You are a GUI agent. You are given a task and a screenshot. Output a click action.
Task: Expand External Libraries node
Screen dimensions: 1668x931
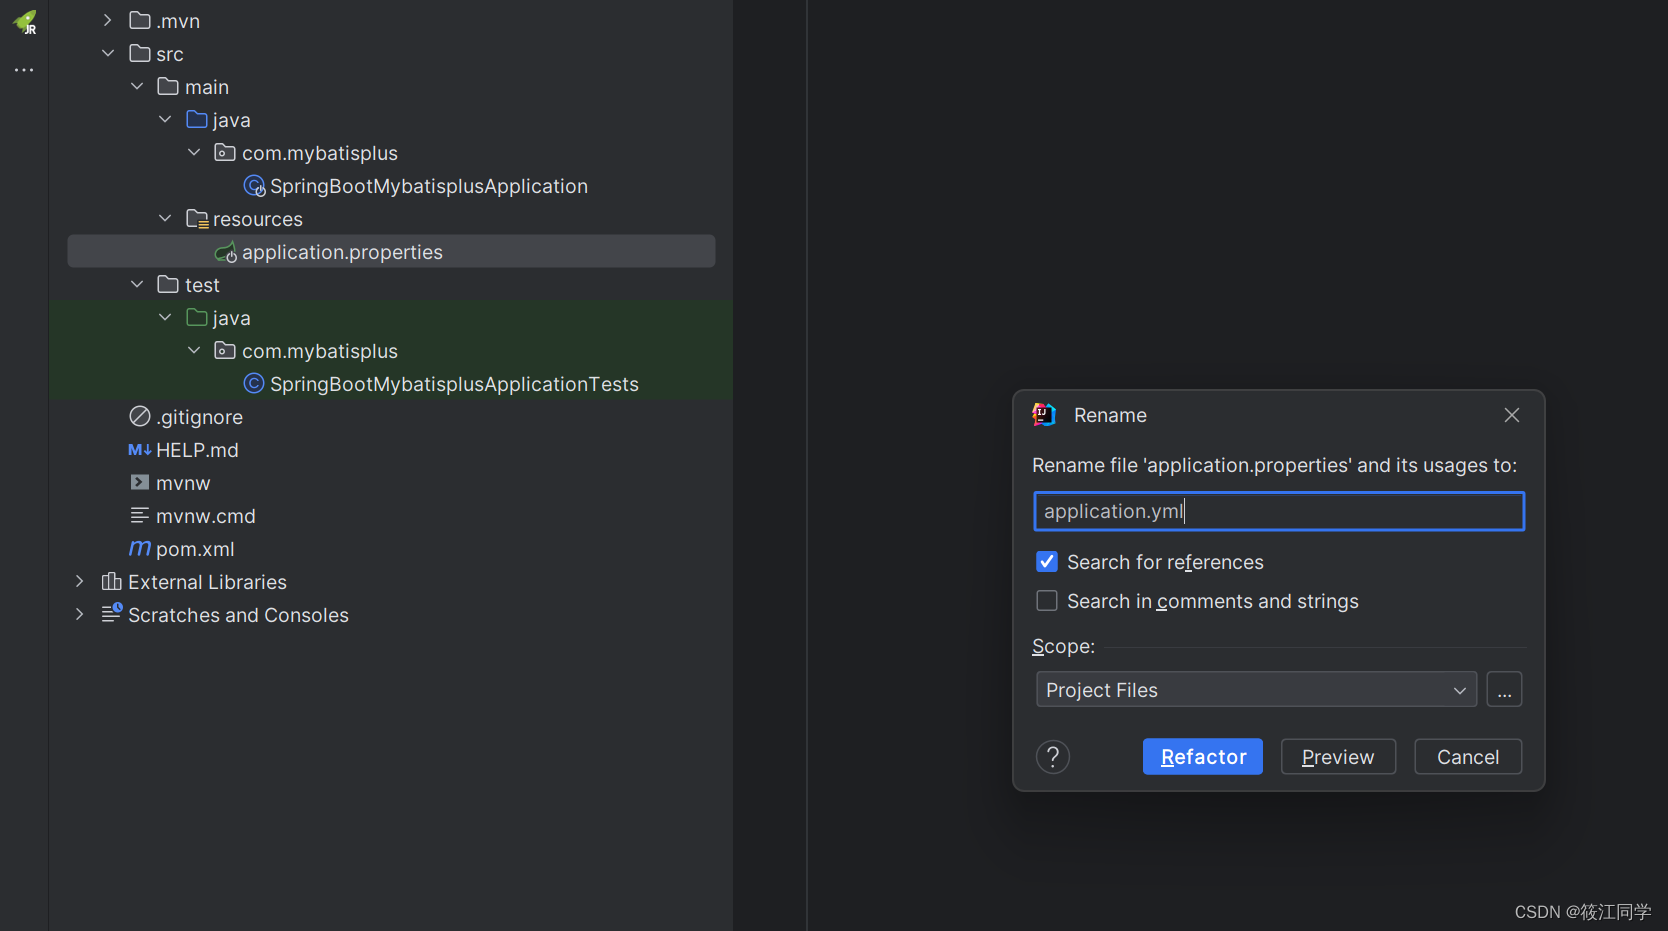click(x=80, y=581)
